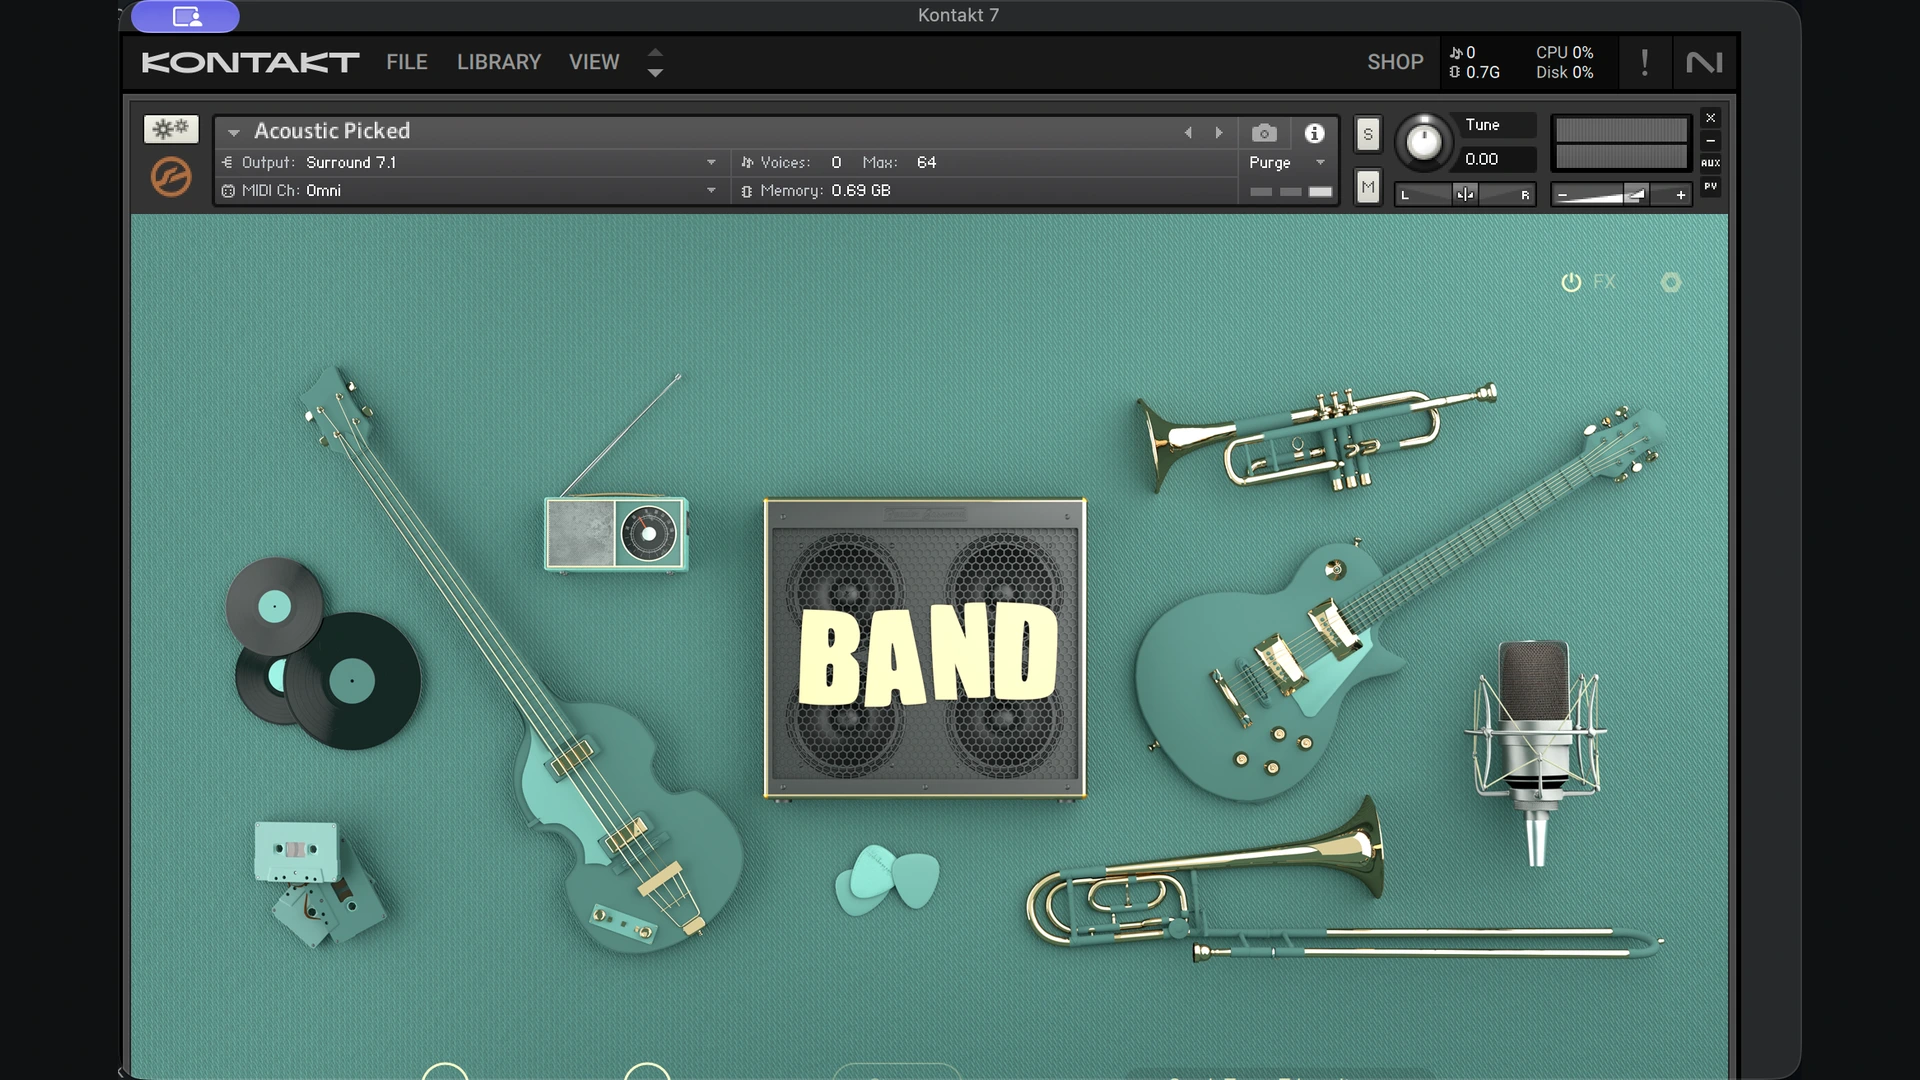Solo the instrument with S button
This screenshot has width=1920, height=1080.
[x=1368, y=134]
